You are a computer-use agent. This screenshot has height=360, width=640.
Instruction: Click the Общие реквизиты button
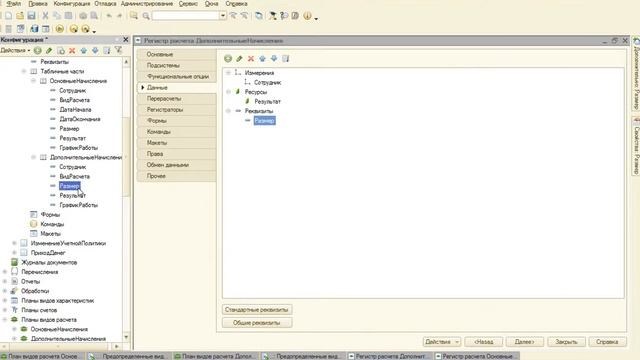(x=257, y=322)
